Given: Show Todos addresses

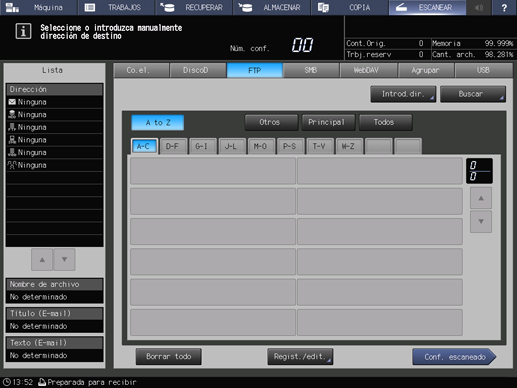Looking at the screenshot, I should click(386, 122).
